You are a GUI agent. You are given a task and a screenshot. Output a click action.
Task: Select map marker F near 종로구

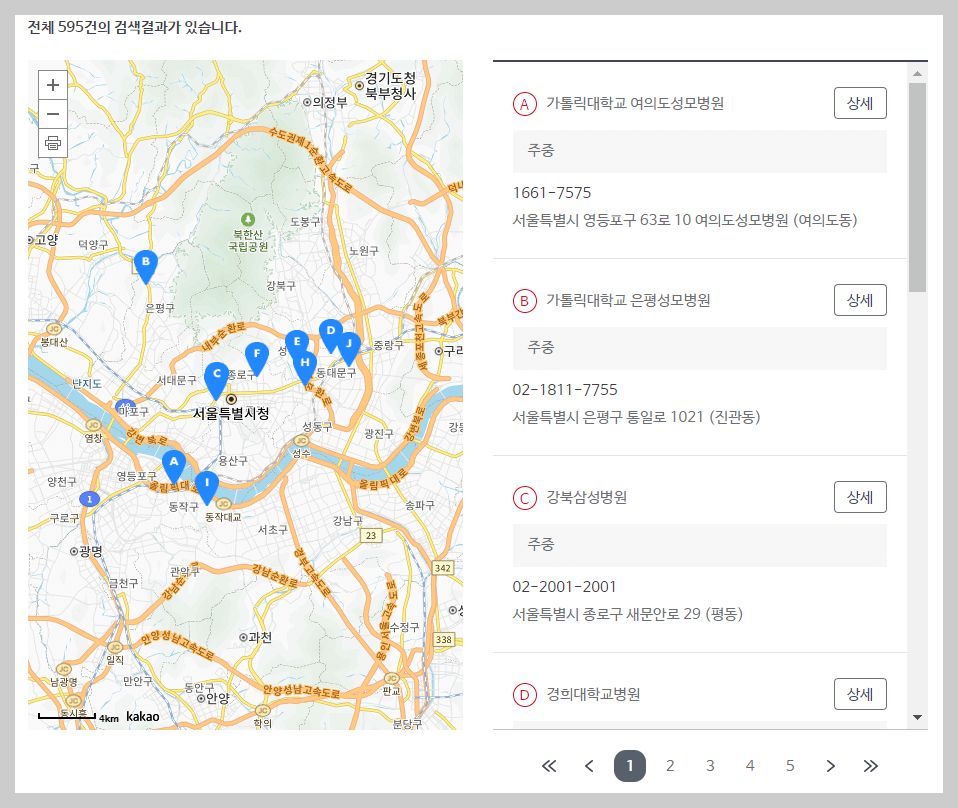click(256, 354)
